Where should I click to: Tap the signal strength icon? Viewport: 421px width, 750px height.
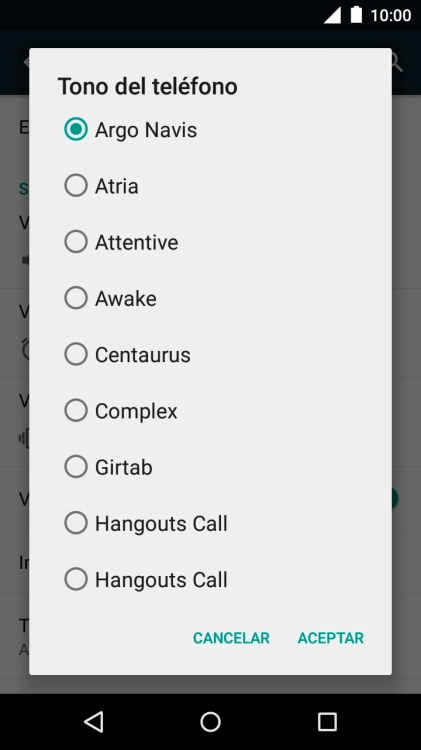(x=332, y=15)
